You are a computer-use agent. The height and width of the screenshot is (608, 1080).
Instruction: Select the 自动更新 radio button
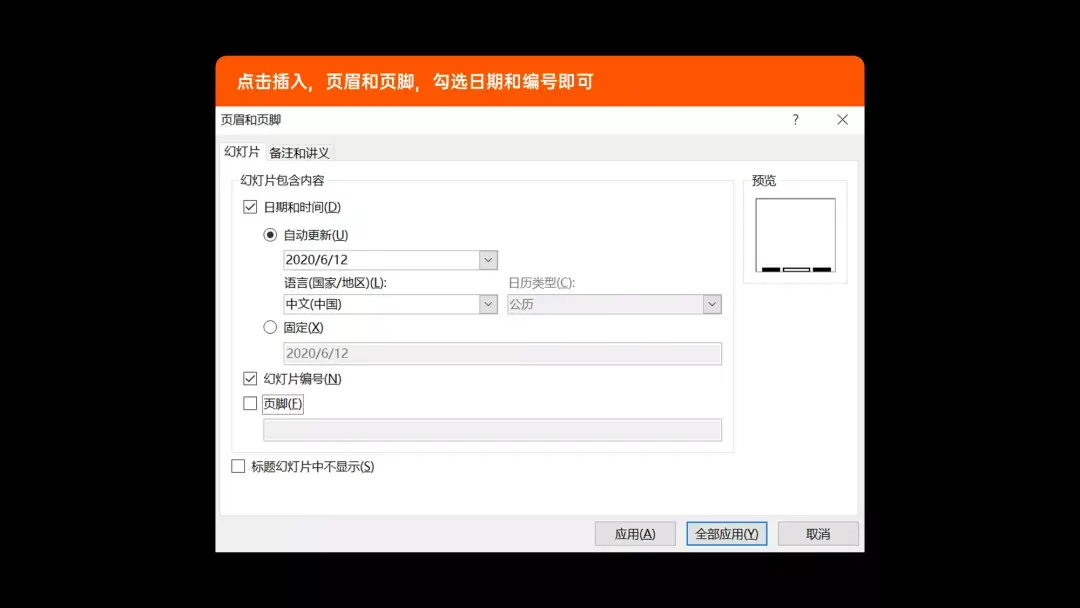coord(270,235)
